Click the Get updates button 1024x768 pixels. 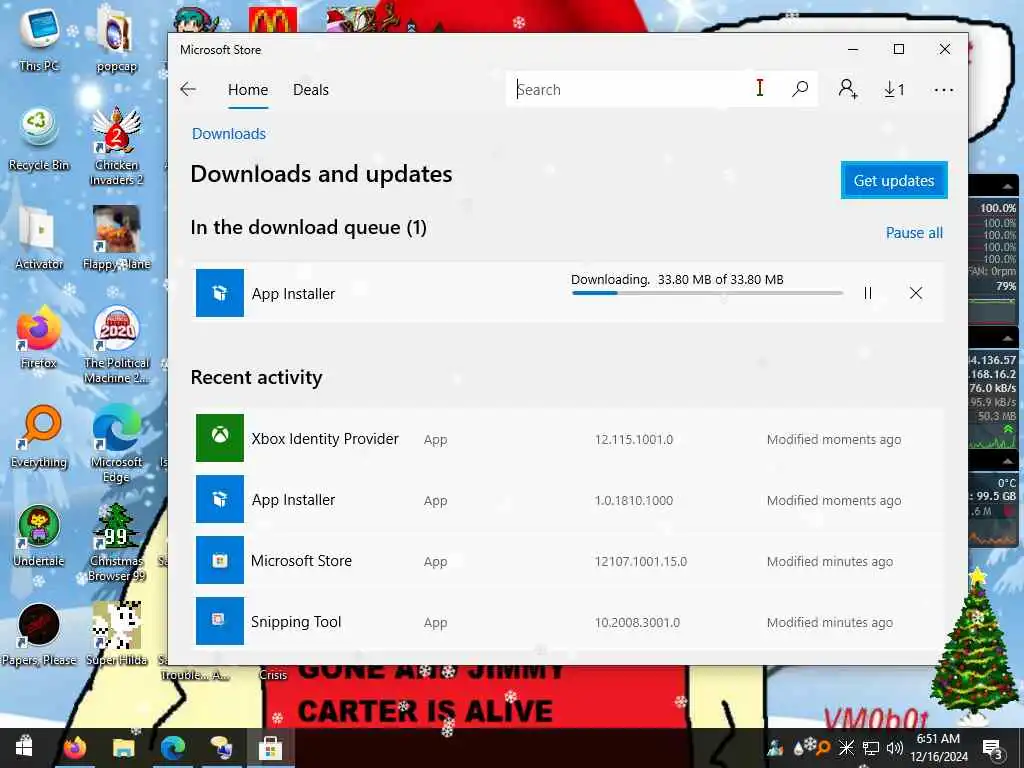[894, 180]
